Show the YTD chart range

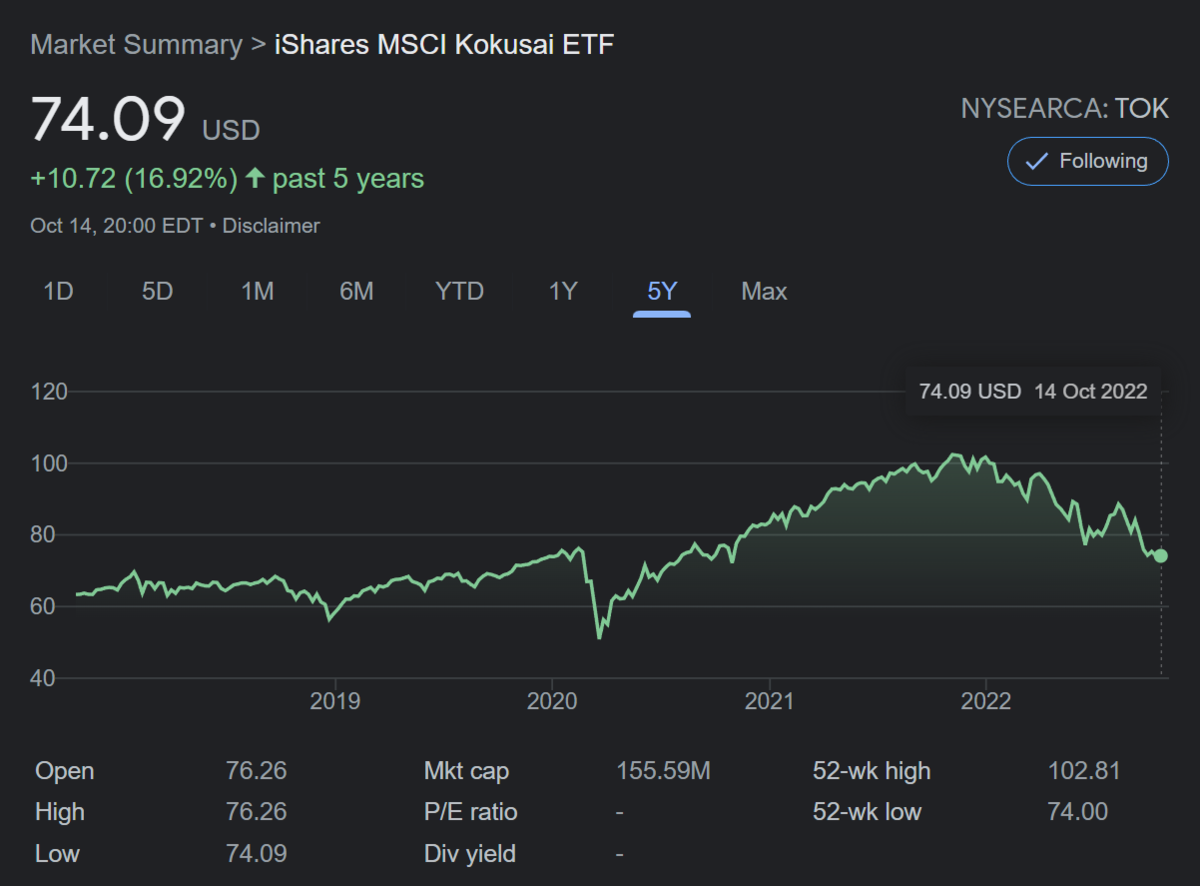pos(459,292)
